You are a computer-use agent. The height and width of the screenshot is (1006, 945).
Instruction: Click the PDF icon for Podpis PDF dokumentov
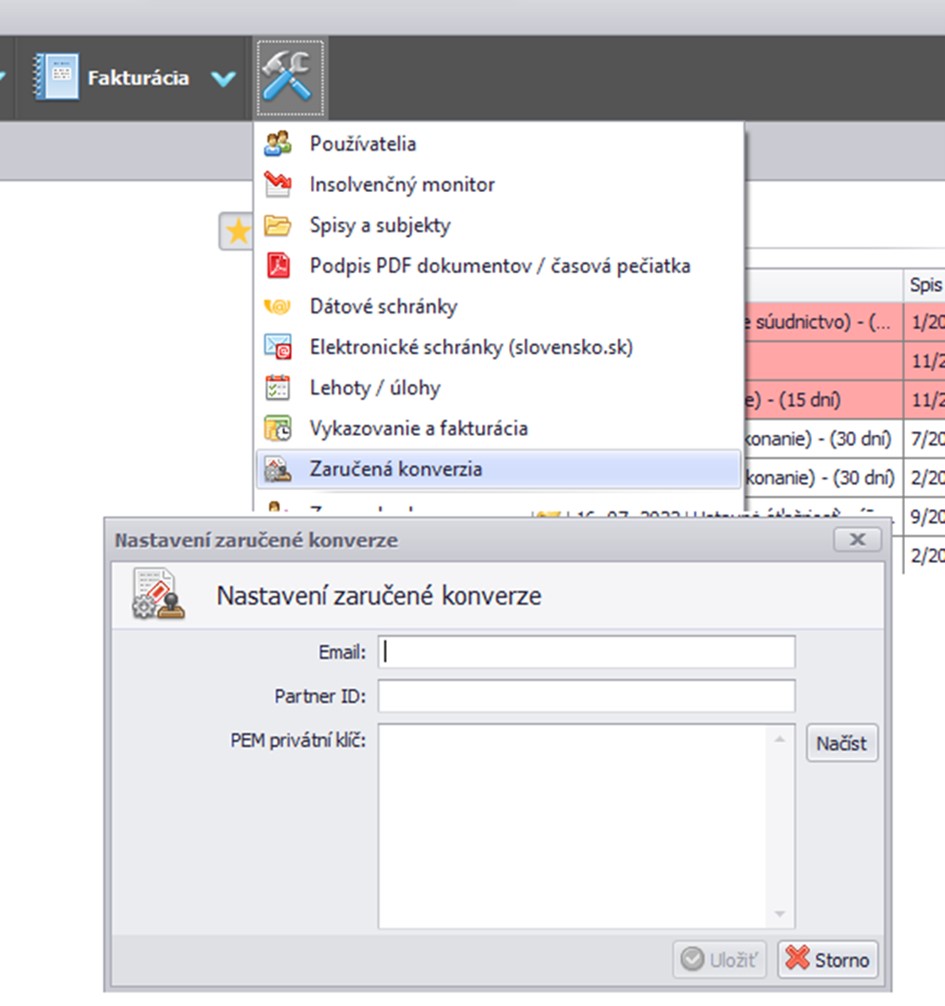[277, 266]
